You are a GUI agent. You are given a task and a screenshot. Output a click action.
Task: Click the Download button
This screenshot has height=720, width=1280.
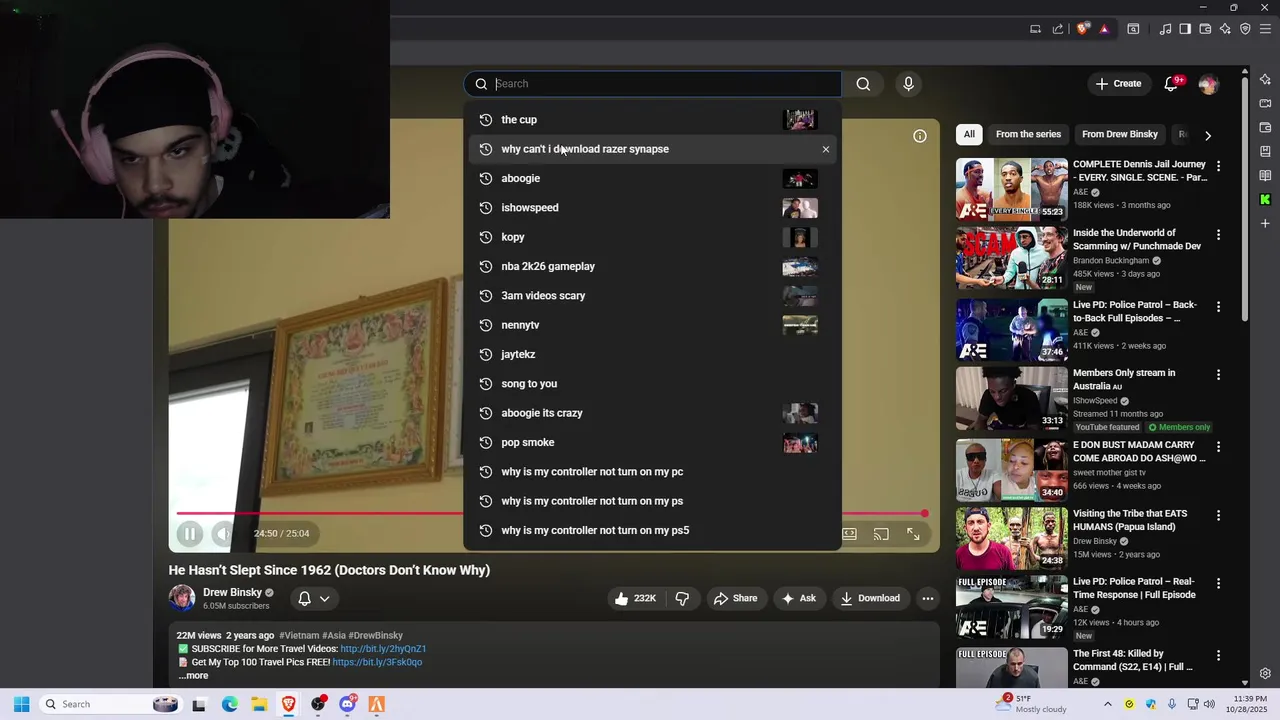pos(870,598)
